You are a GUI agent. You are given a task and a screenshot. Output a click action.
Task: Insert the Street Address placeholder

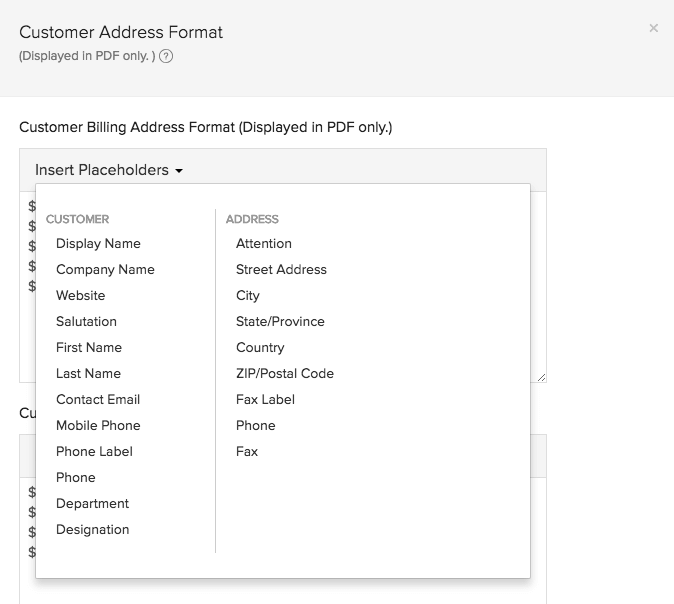click(281, 269)
